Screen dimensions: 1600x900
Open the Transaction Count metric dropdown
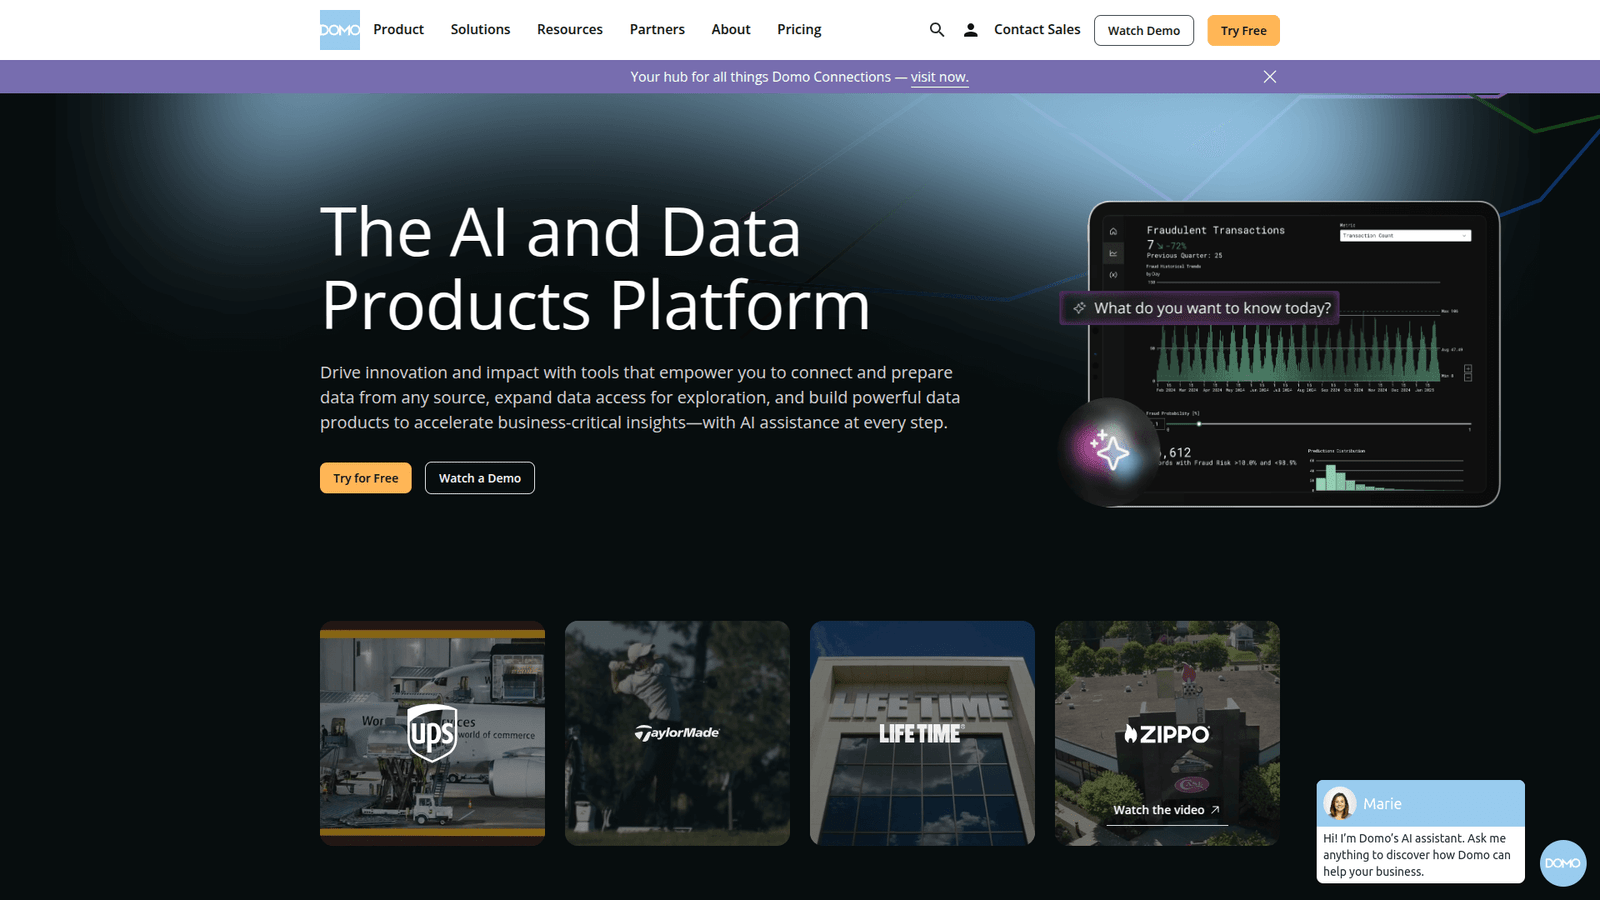coord(1405,236)
